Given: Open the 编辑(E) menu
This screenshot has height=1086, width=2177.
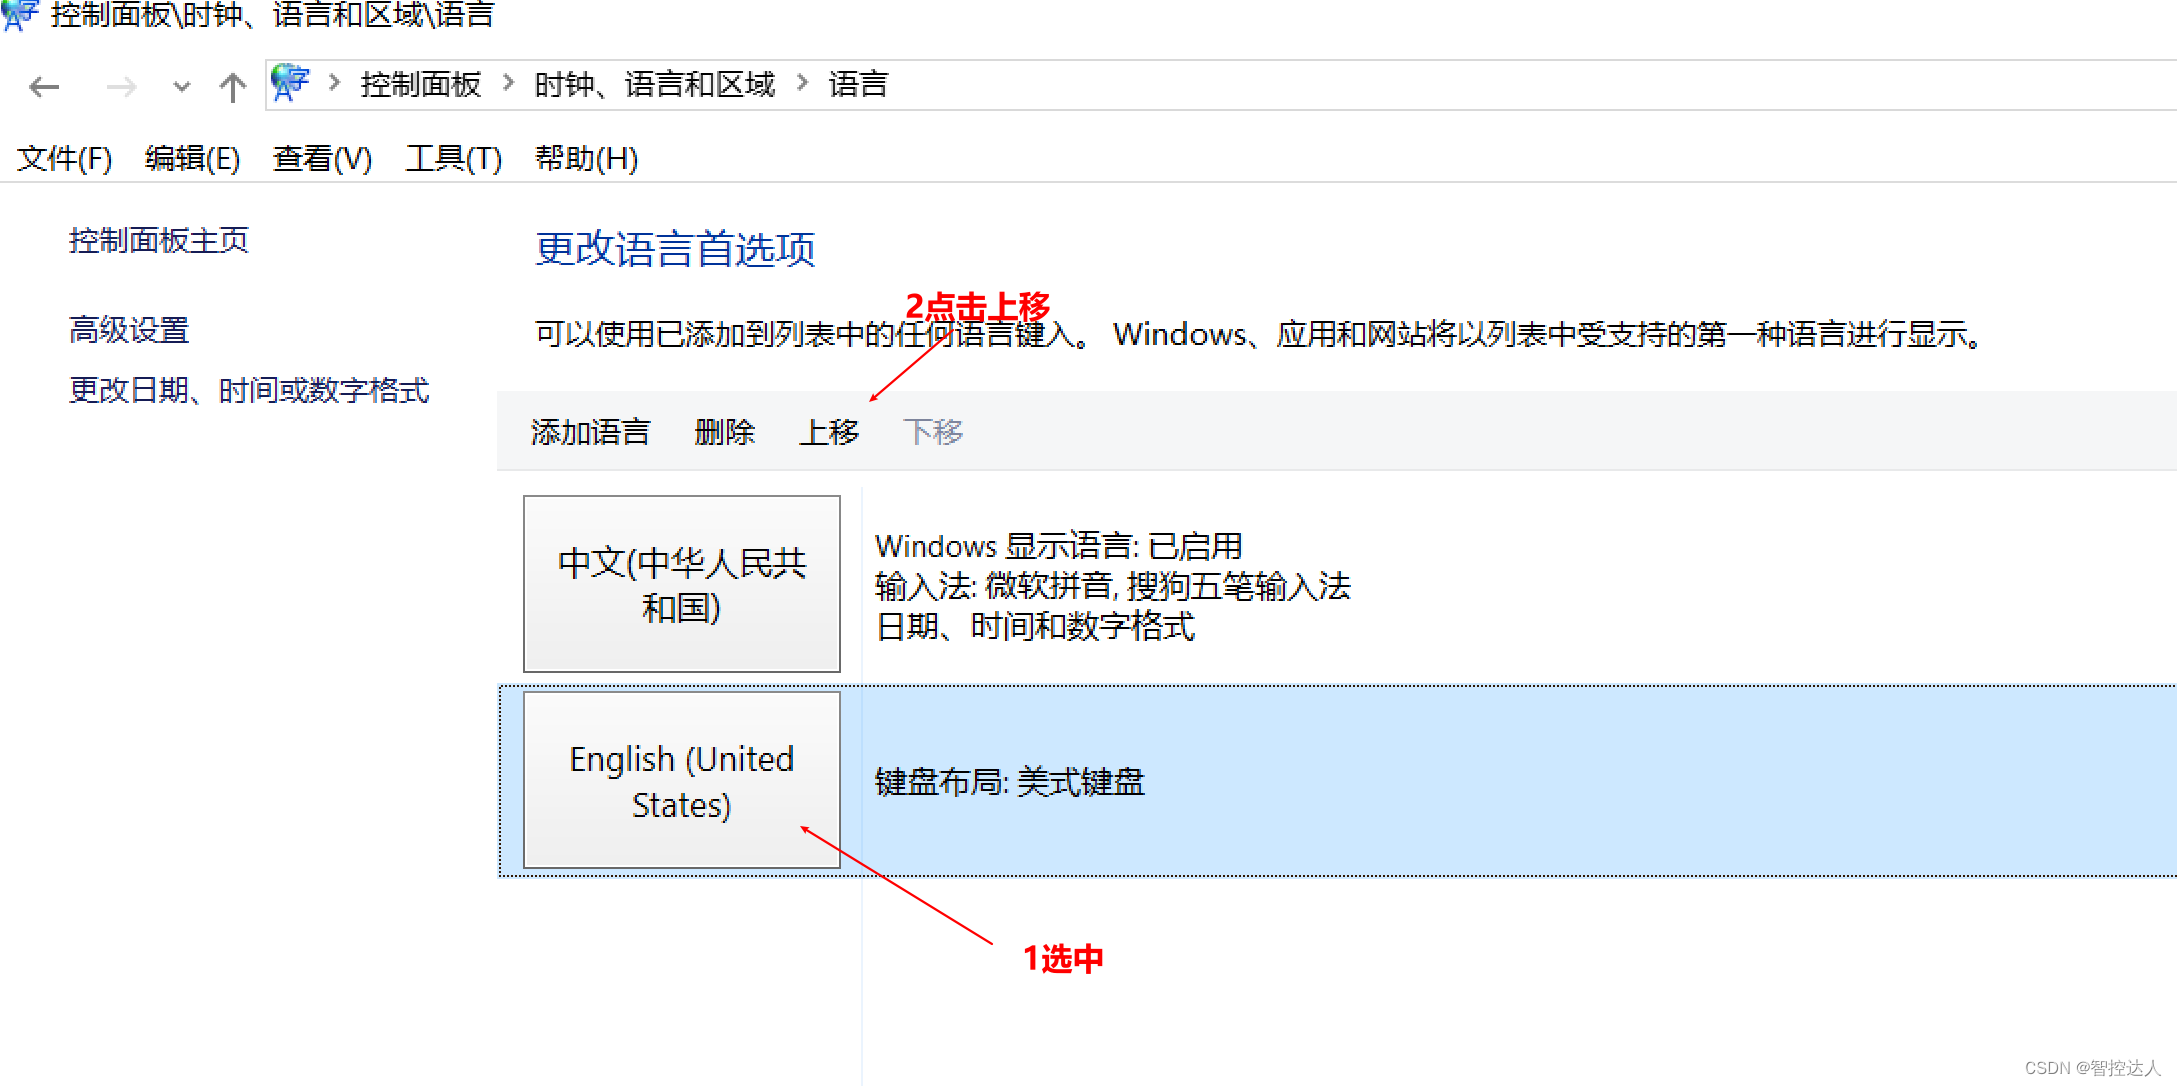Looking at the screenshot, I should (x=192, y=158).
